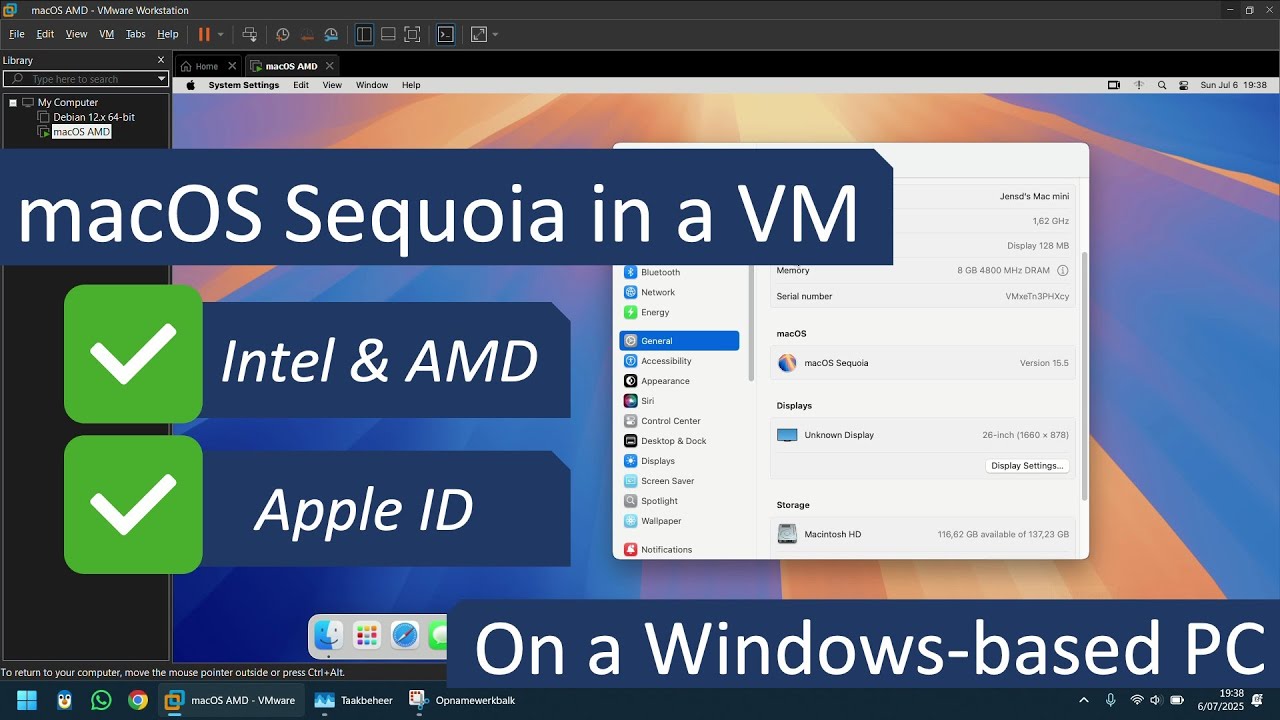Viewport: 1280px width, 720px height.
Task: Open Finder from the Dock
Action: coord(330,636)
